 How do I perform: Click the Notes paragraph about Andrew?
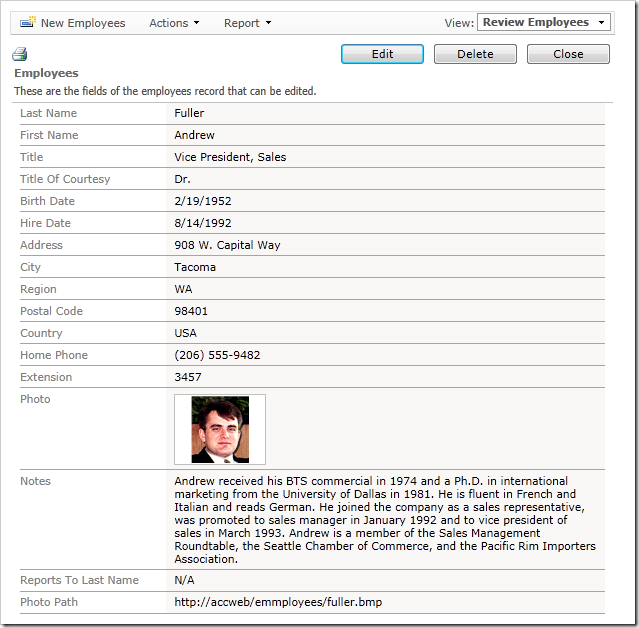click(x=385, y=520)
